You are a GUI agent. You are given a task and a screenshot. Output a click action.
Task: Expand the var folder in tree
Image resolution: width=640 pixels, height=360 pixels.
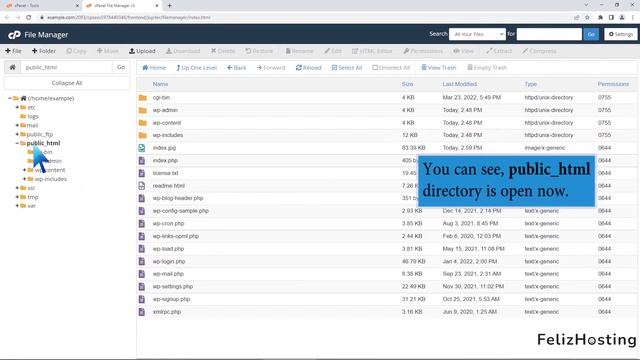click(17, 206)
